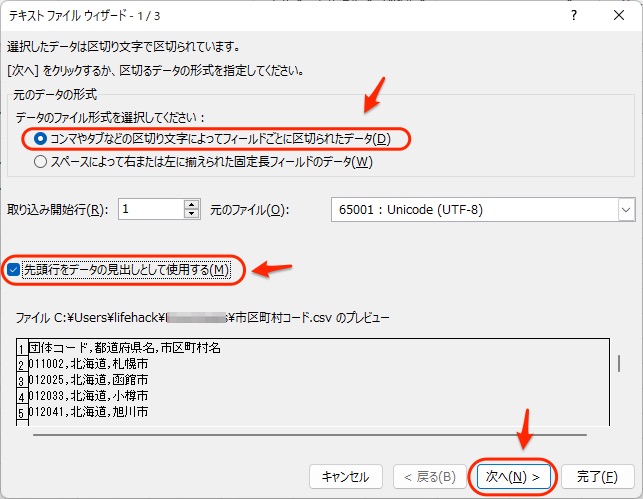This screenshot has width=643, height=499.
Task: Click the preview header row 団体コード,都道府県名,市区町村名
Action: click(x=125, y=348)
